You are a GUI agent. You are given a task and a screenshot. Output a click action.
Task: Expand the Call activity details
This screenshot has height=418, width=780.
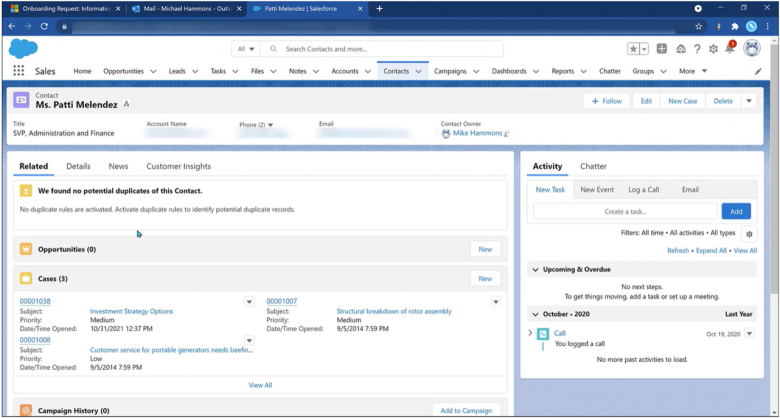530,333
